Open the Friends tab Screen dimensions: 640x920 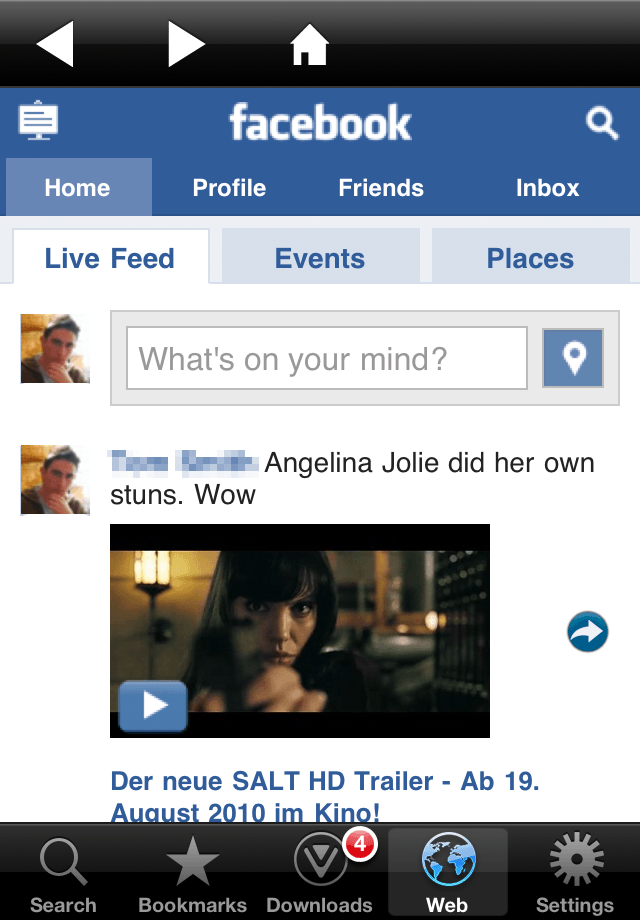(x=381, y=188)
